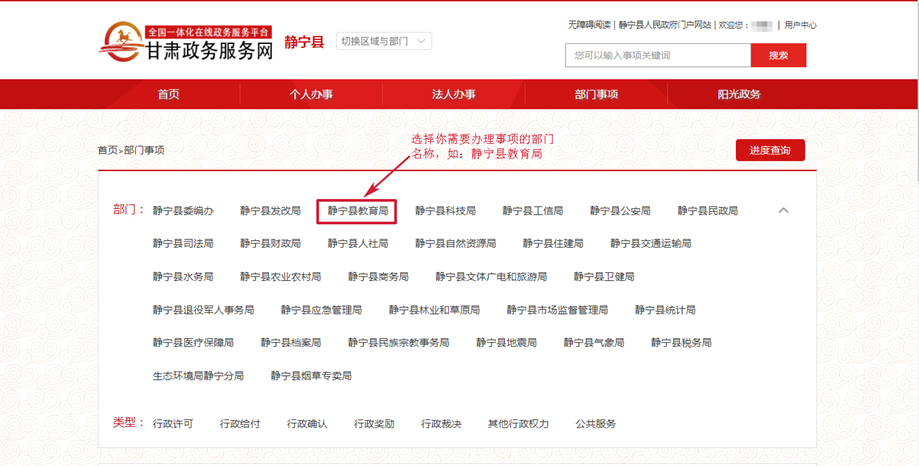Image resolution: width=919 pixels, height=466 pixels.
Task: Open the 部门事项 navigation tab
Action: point(596,94)
